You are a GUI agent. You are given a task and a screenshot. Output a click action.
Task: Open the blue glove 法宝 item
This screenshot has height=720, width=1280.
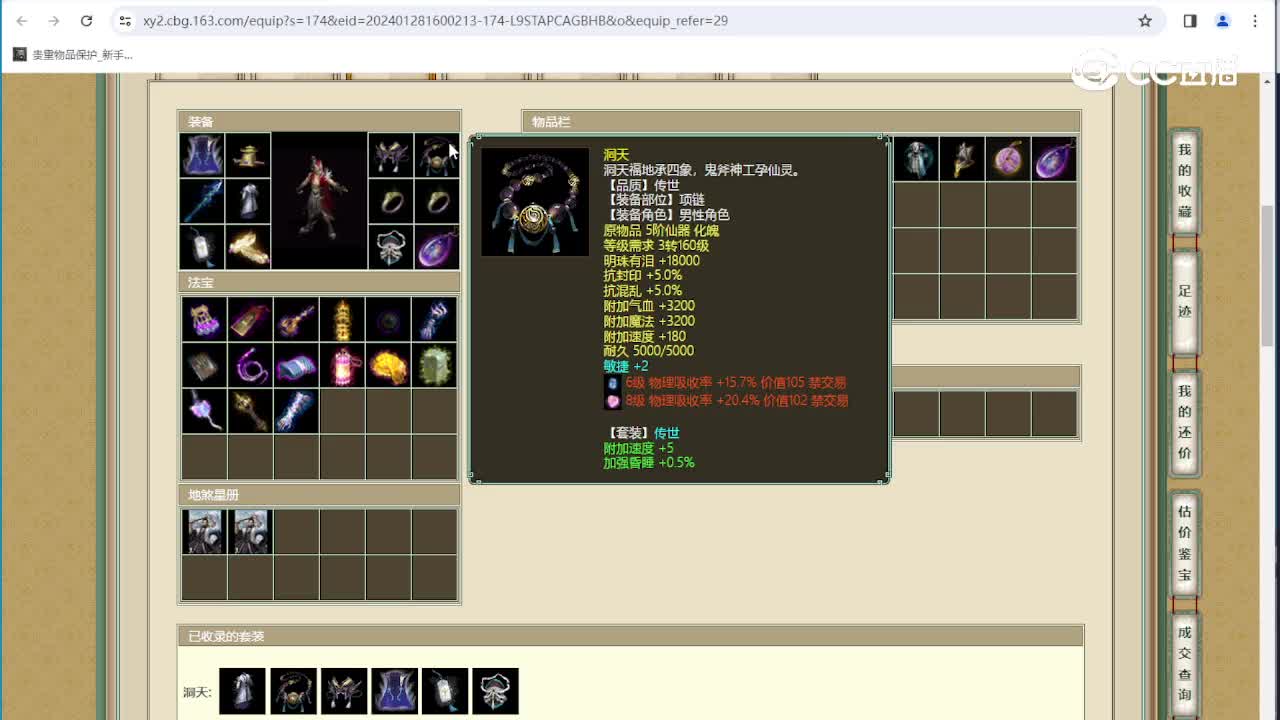(x=434, y=319)
